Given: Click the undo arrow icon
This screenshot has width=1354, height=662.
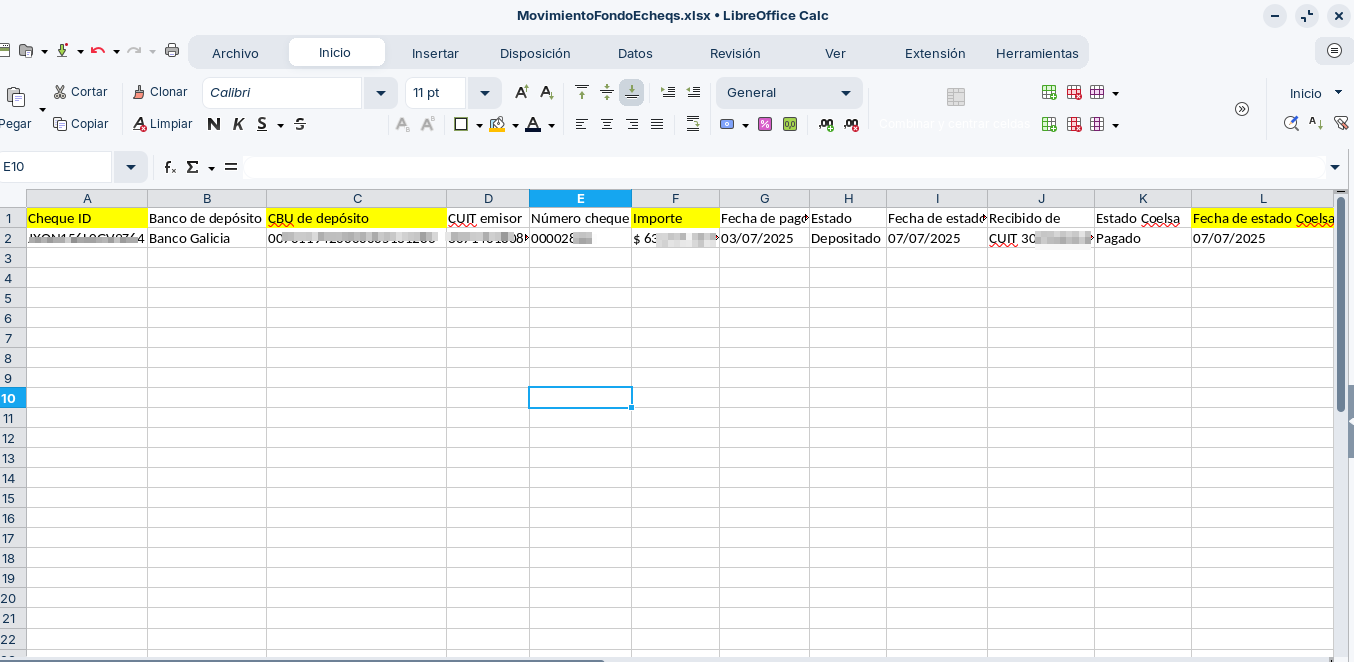Looking at the screenshot, I should tap(97, 51).
